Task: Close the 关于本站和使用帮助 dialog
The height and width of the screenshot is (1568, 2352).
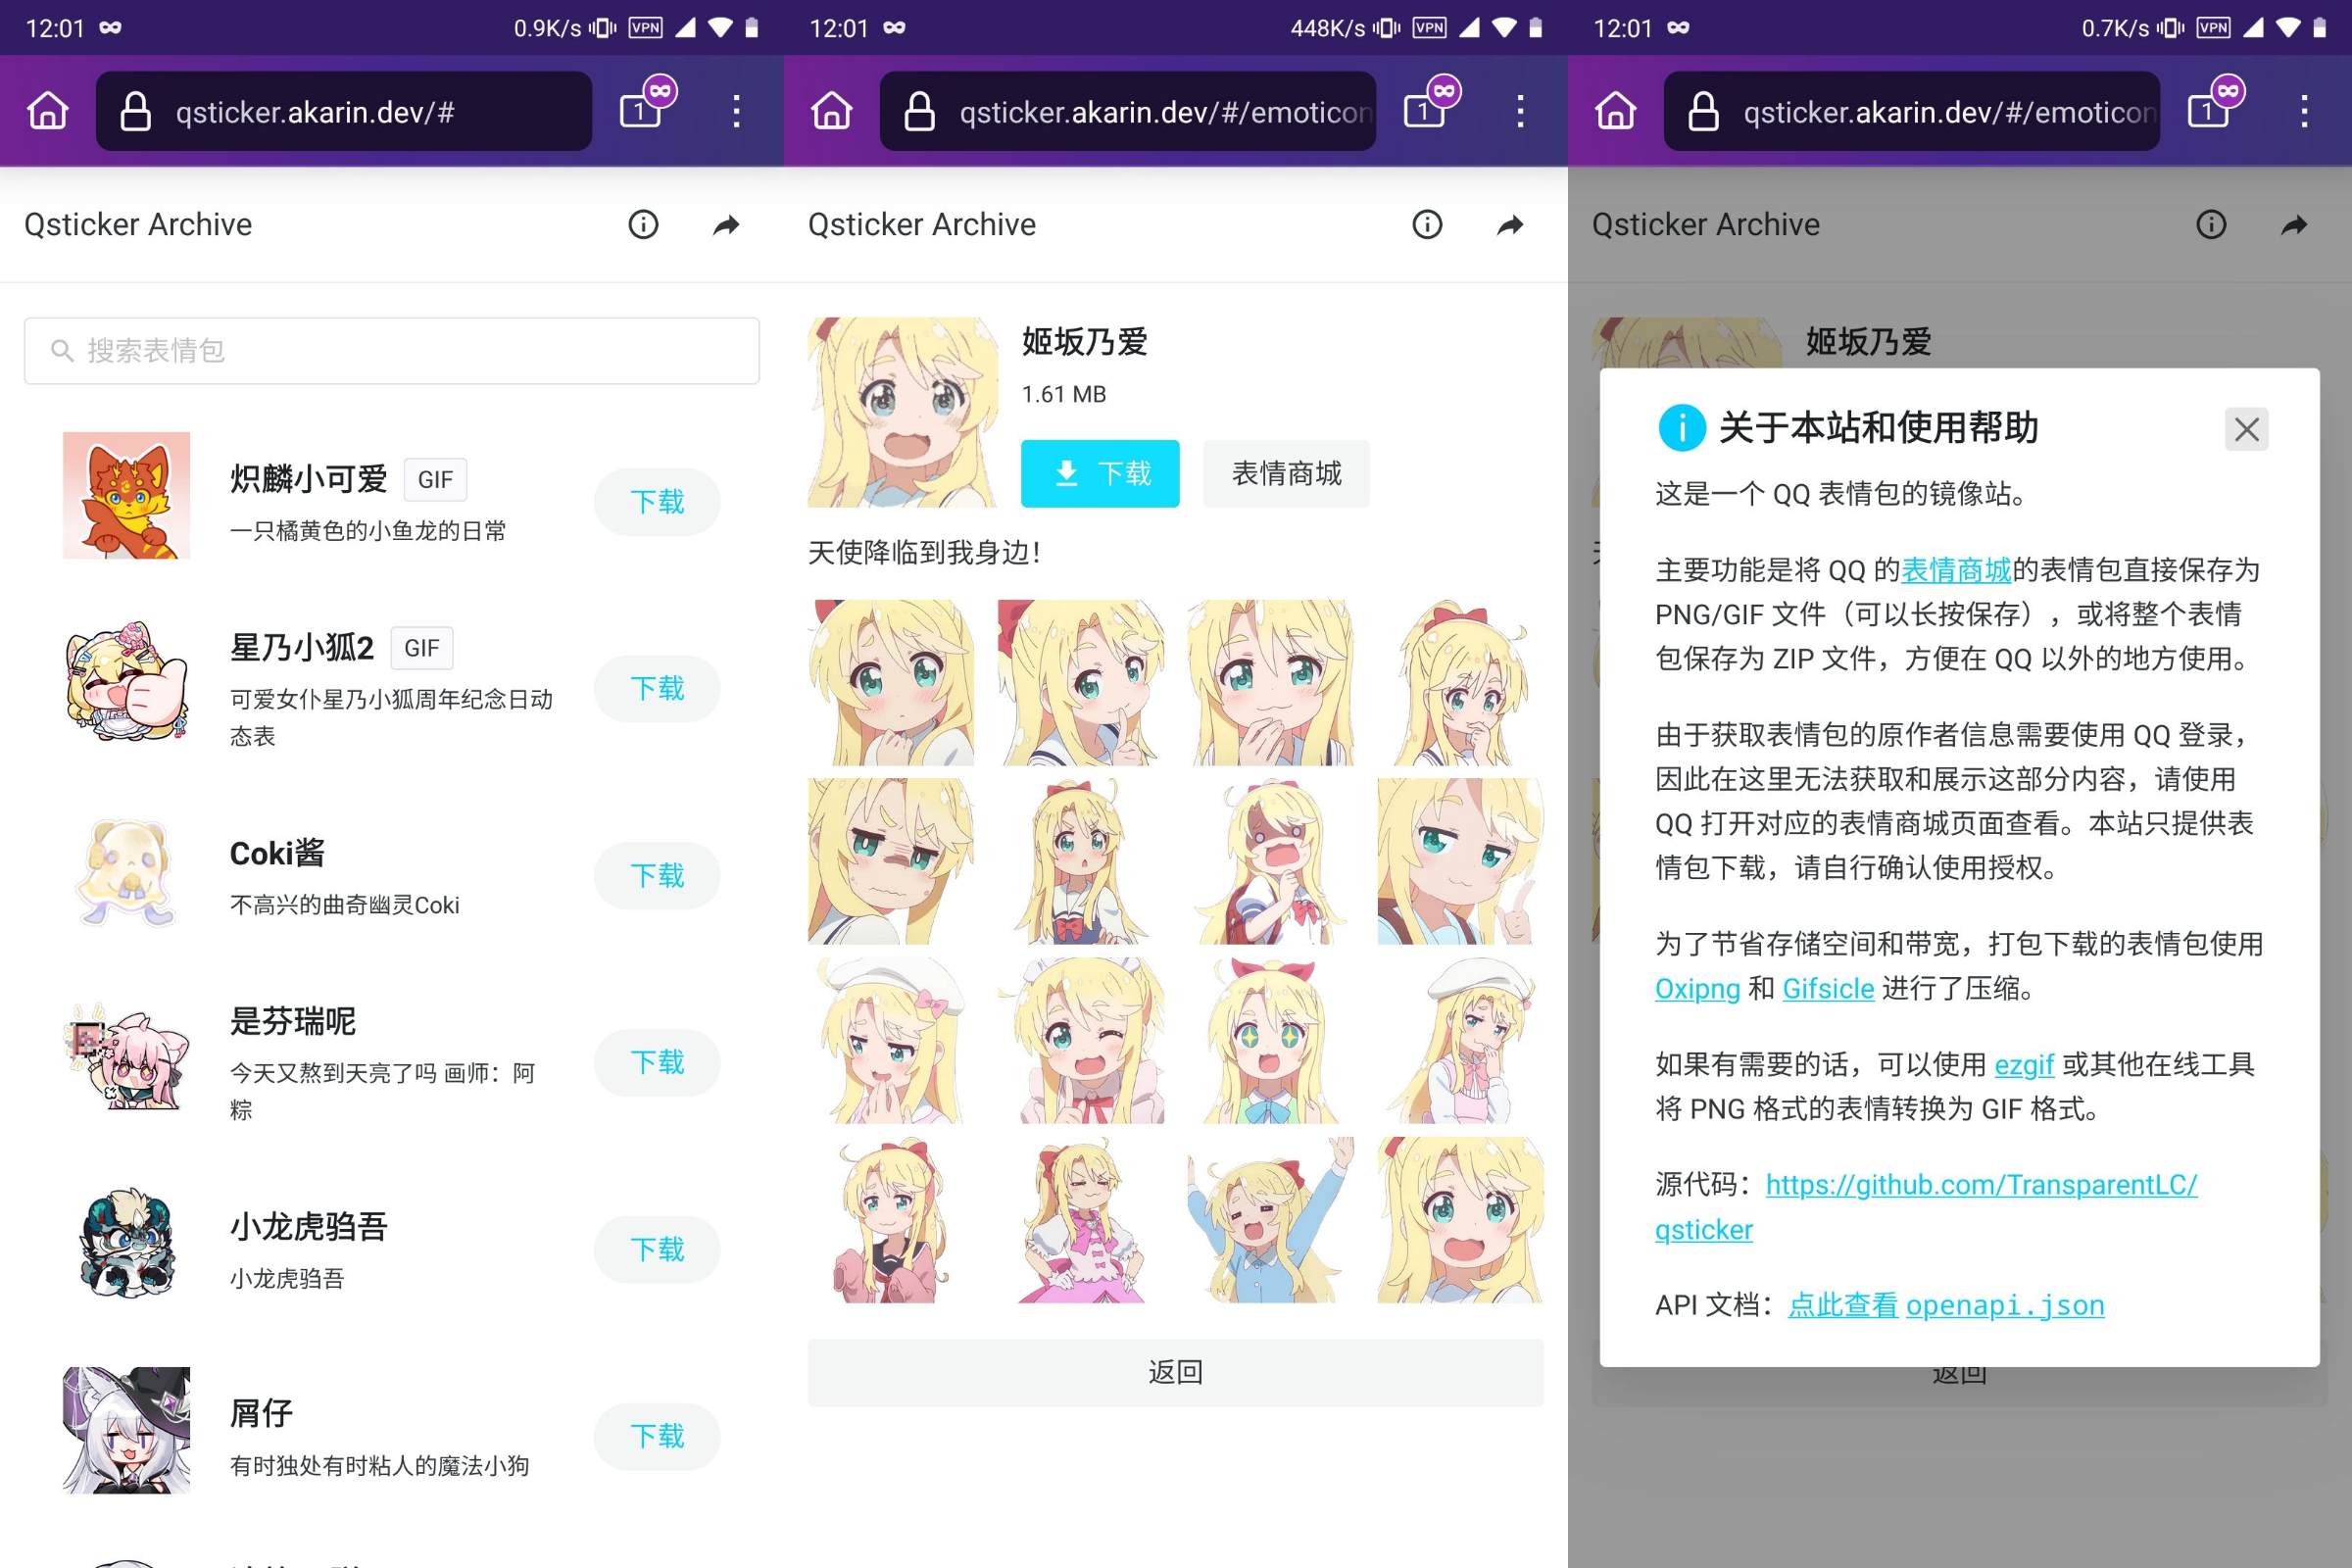Action: 2246,429
